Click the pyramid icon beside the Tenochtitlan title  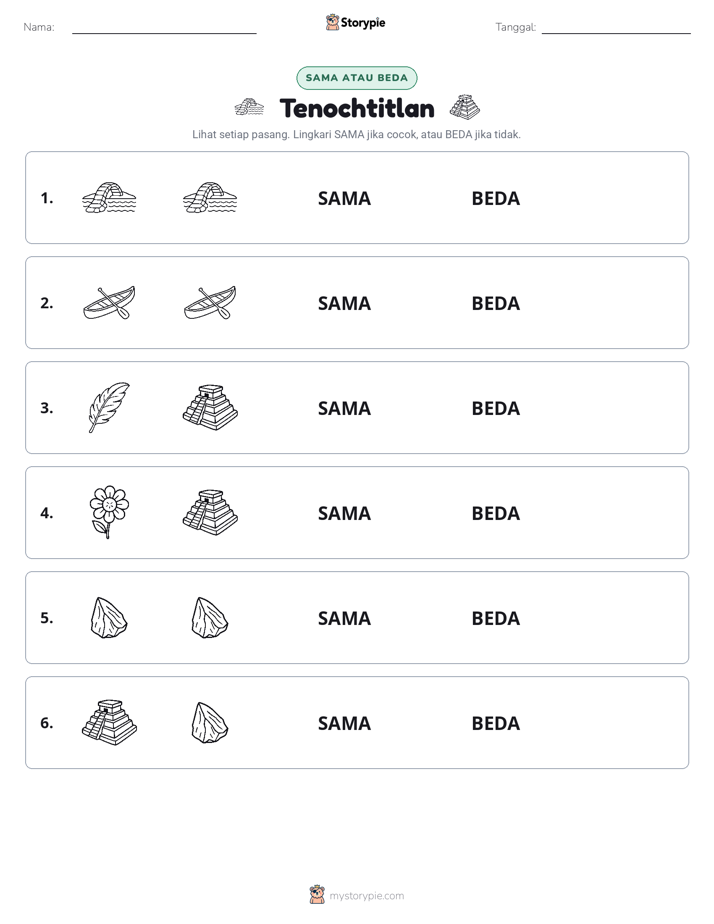point(465,107)
